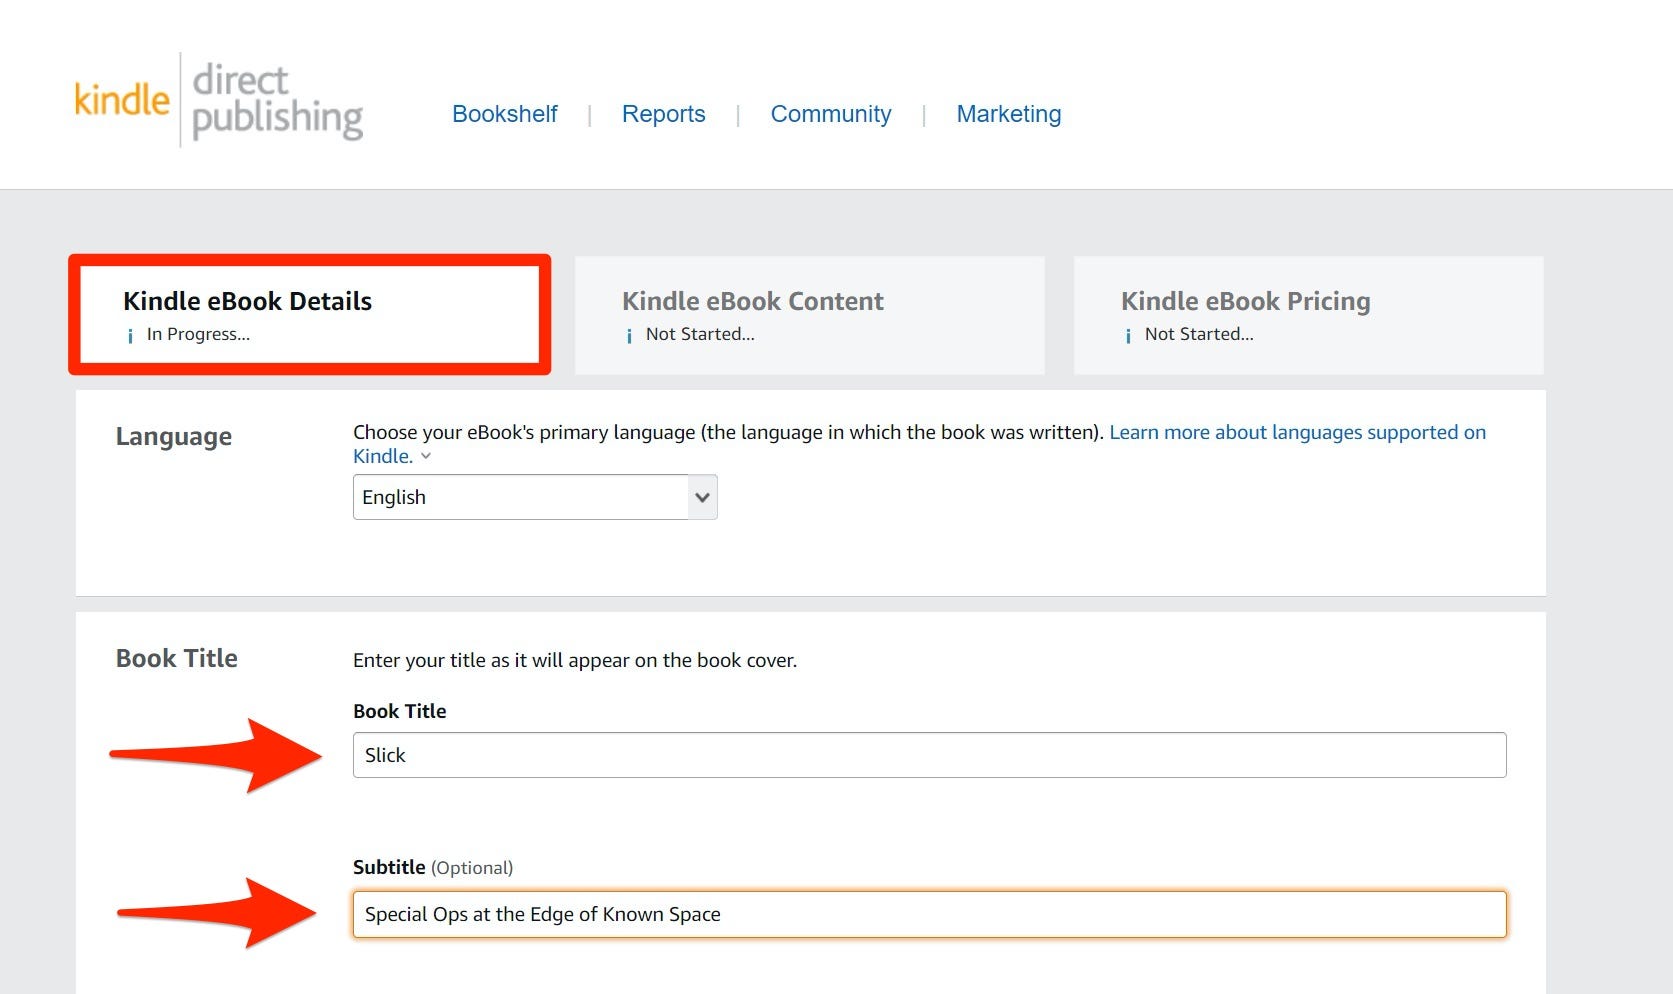Click the Kindle Direct Publishing logo
This screenshot has height=994, width=1673.
point(218,100)
